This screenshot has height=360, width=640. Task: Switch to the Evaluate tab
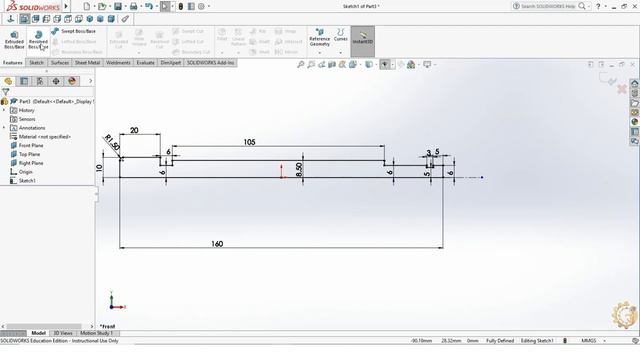(145, 62)
